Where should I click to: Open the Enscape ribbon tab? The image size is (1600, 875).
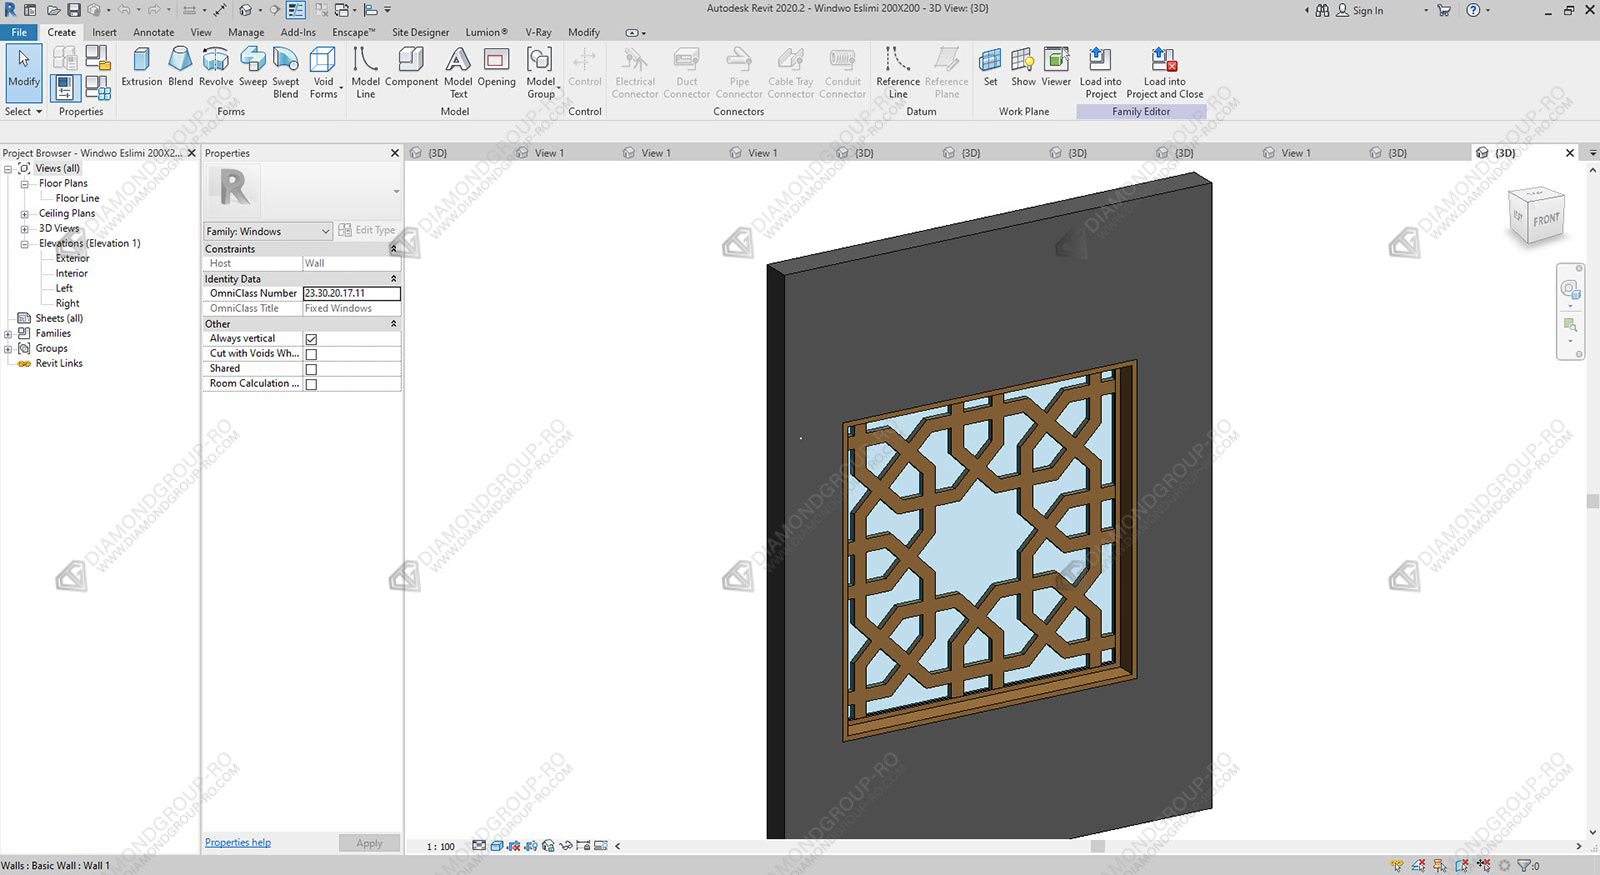tap(353, 32)
